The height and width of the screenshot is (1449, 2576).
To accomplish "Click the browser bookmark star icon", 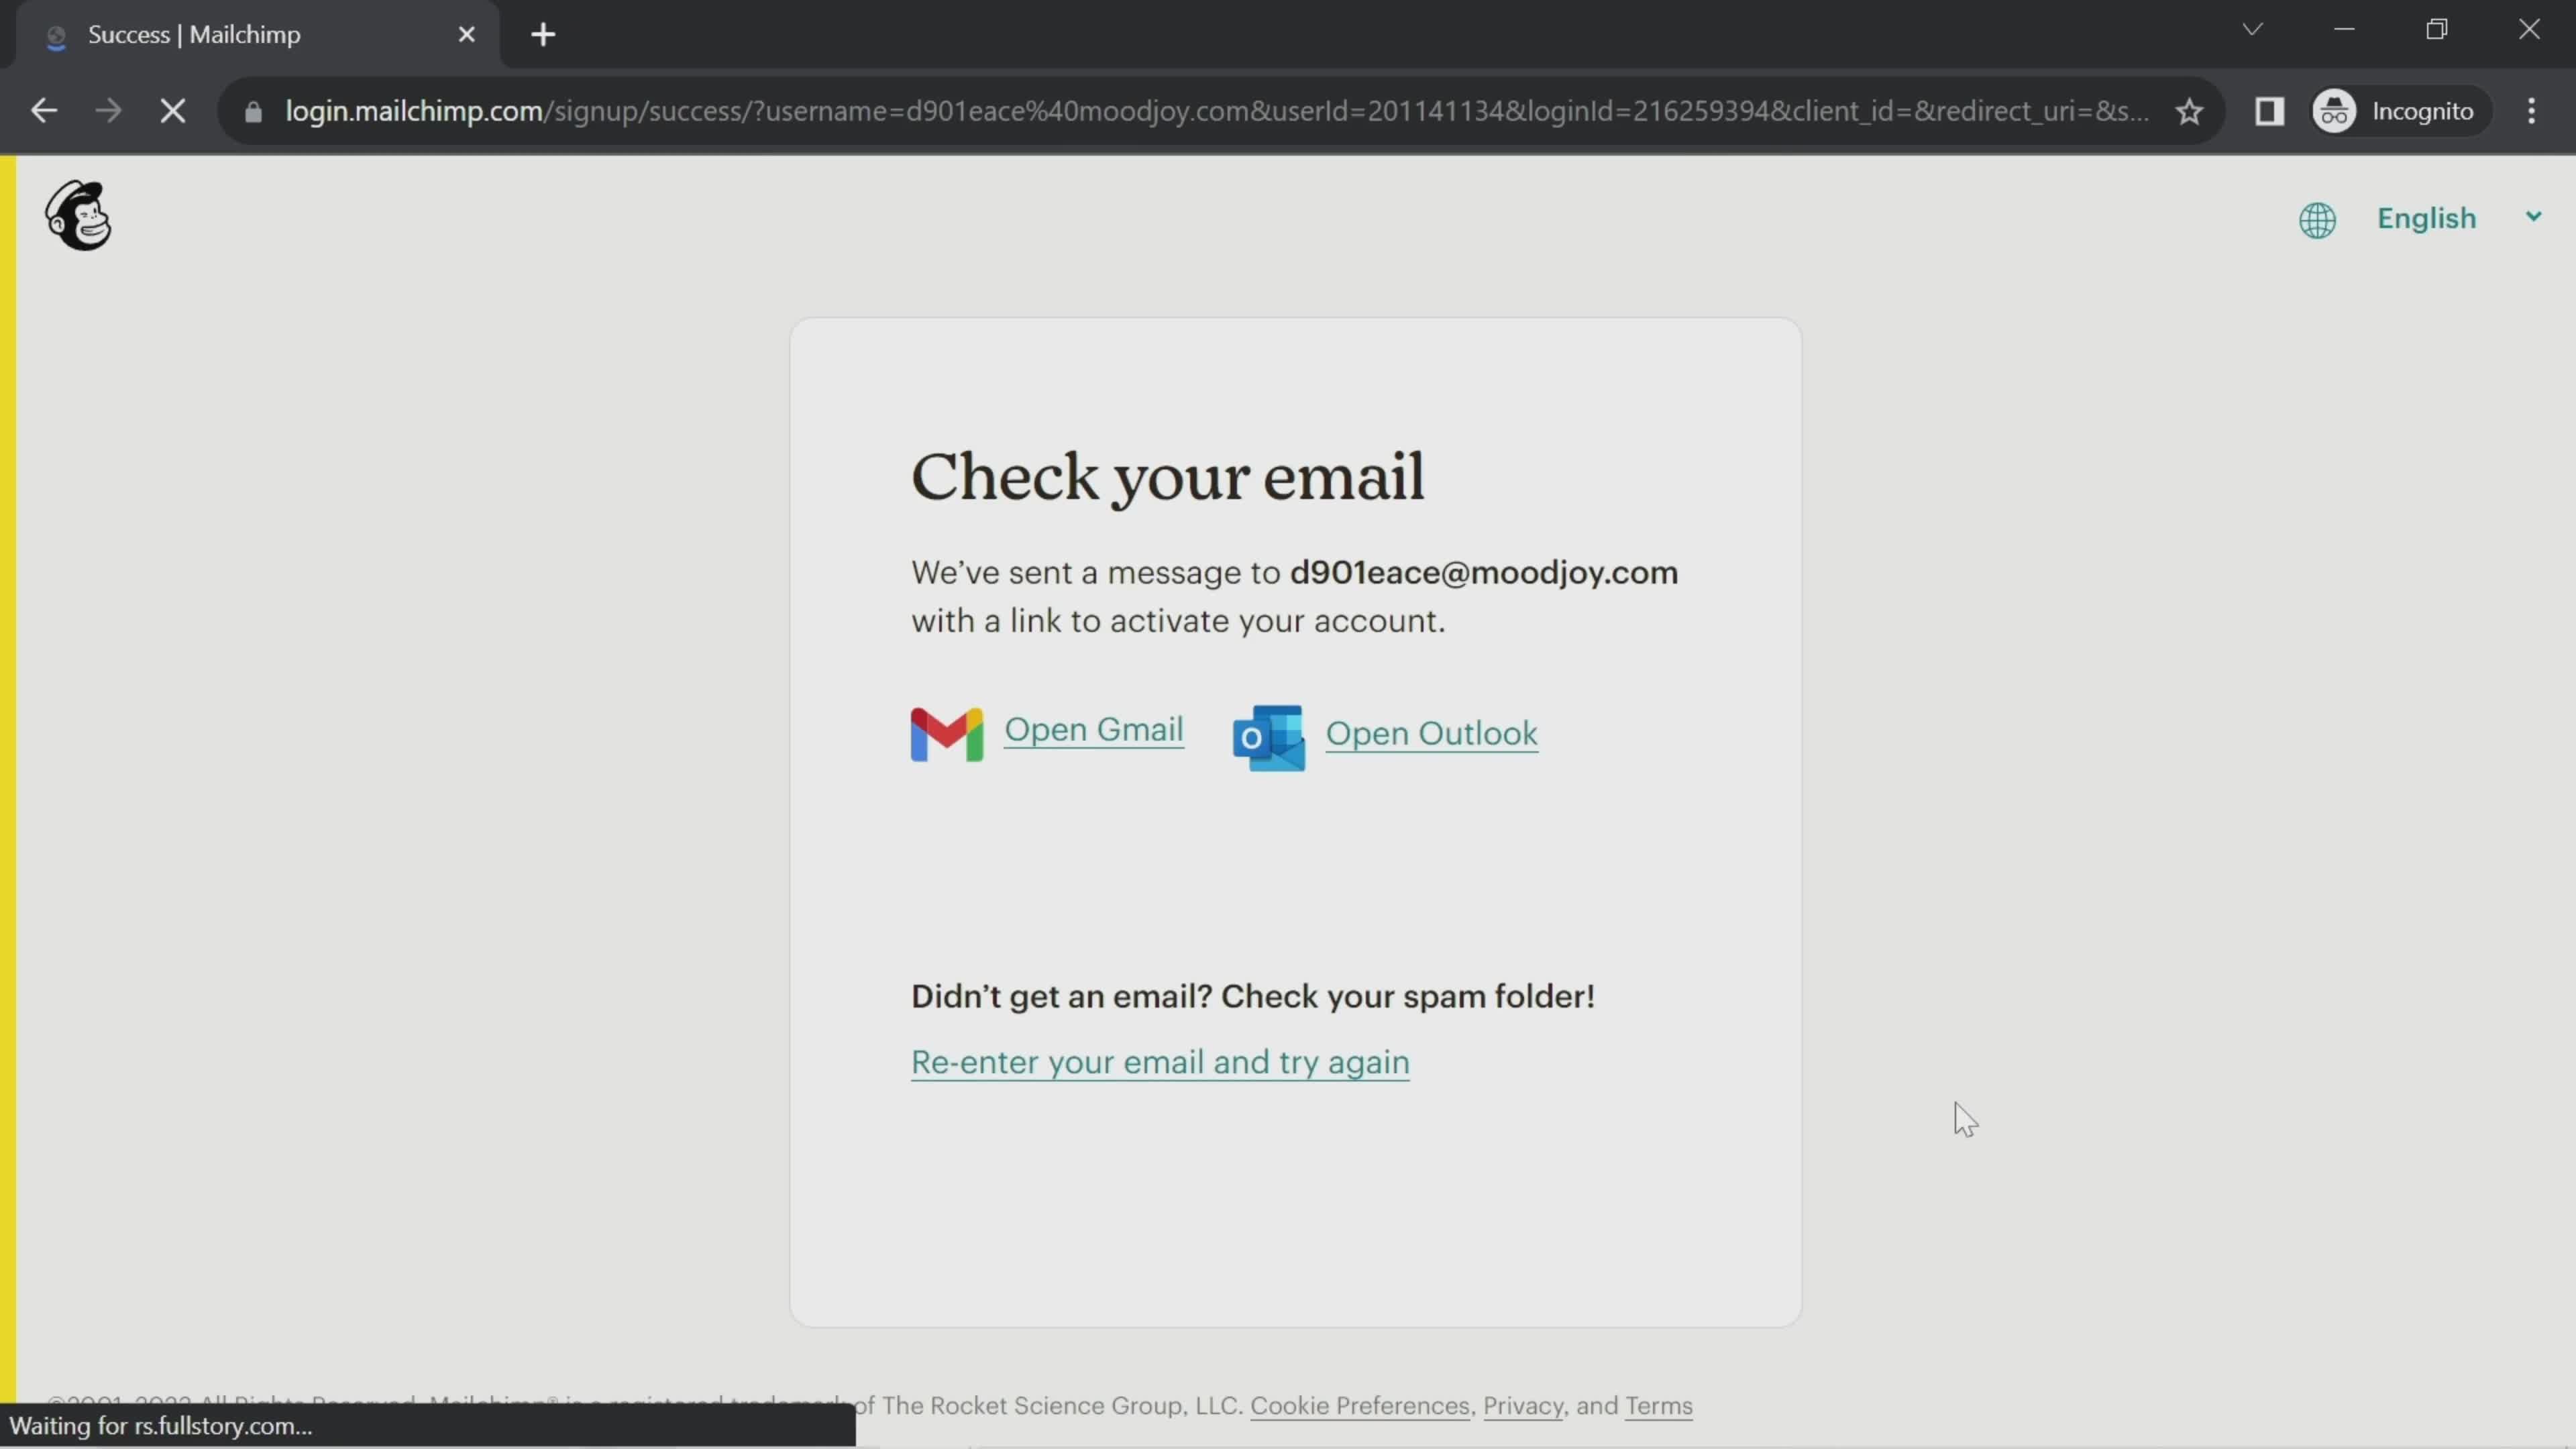I will point(2190,110).
